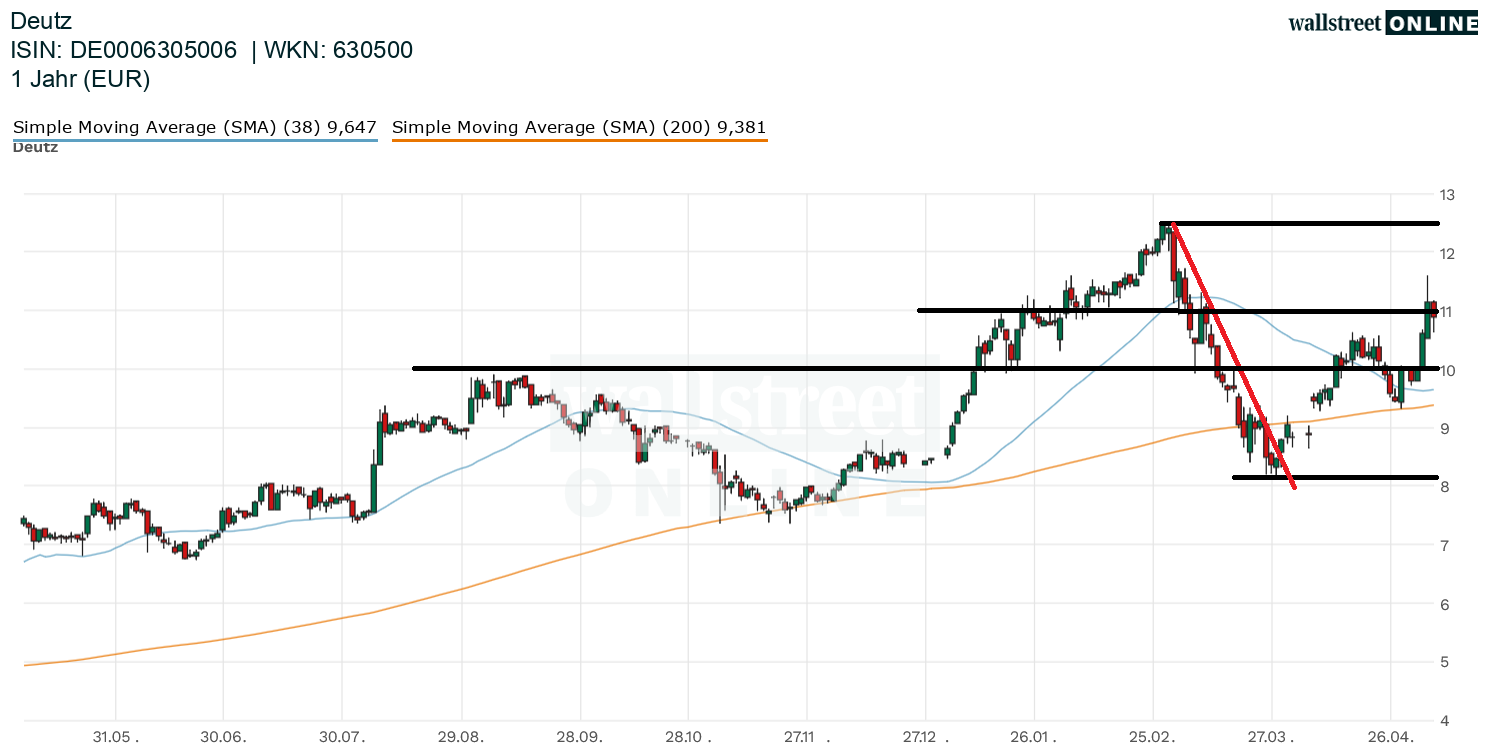1490x745 pixels.
Task: Select the Simple Moving Average (SMA) (200) legend entry
Action: tap(580, 127)
